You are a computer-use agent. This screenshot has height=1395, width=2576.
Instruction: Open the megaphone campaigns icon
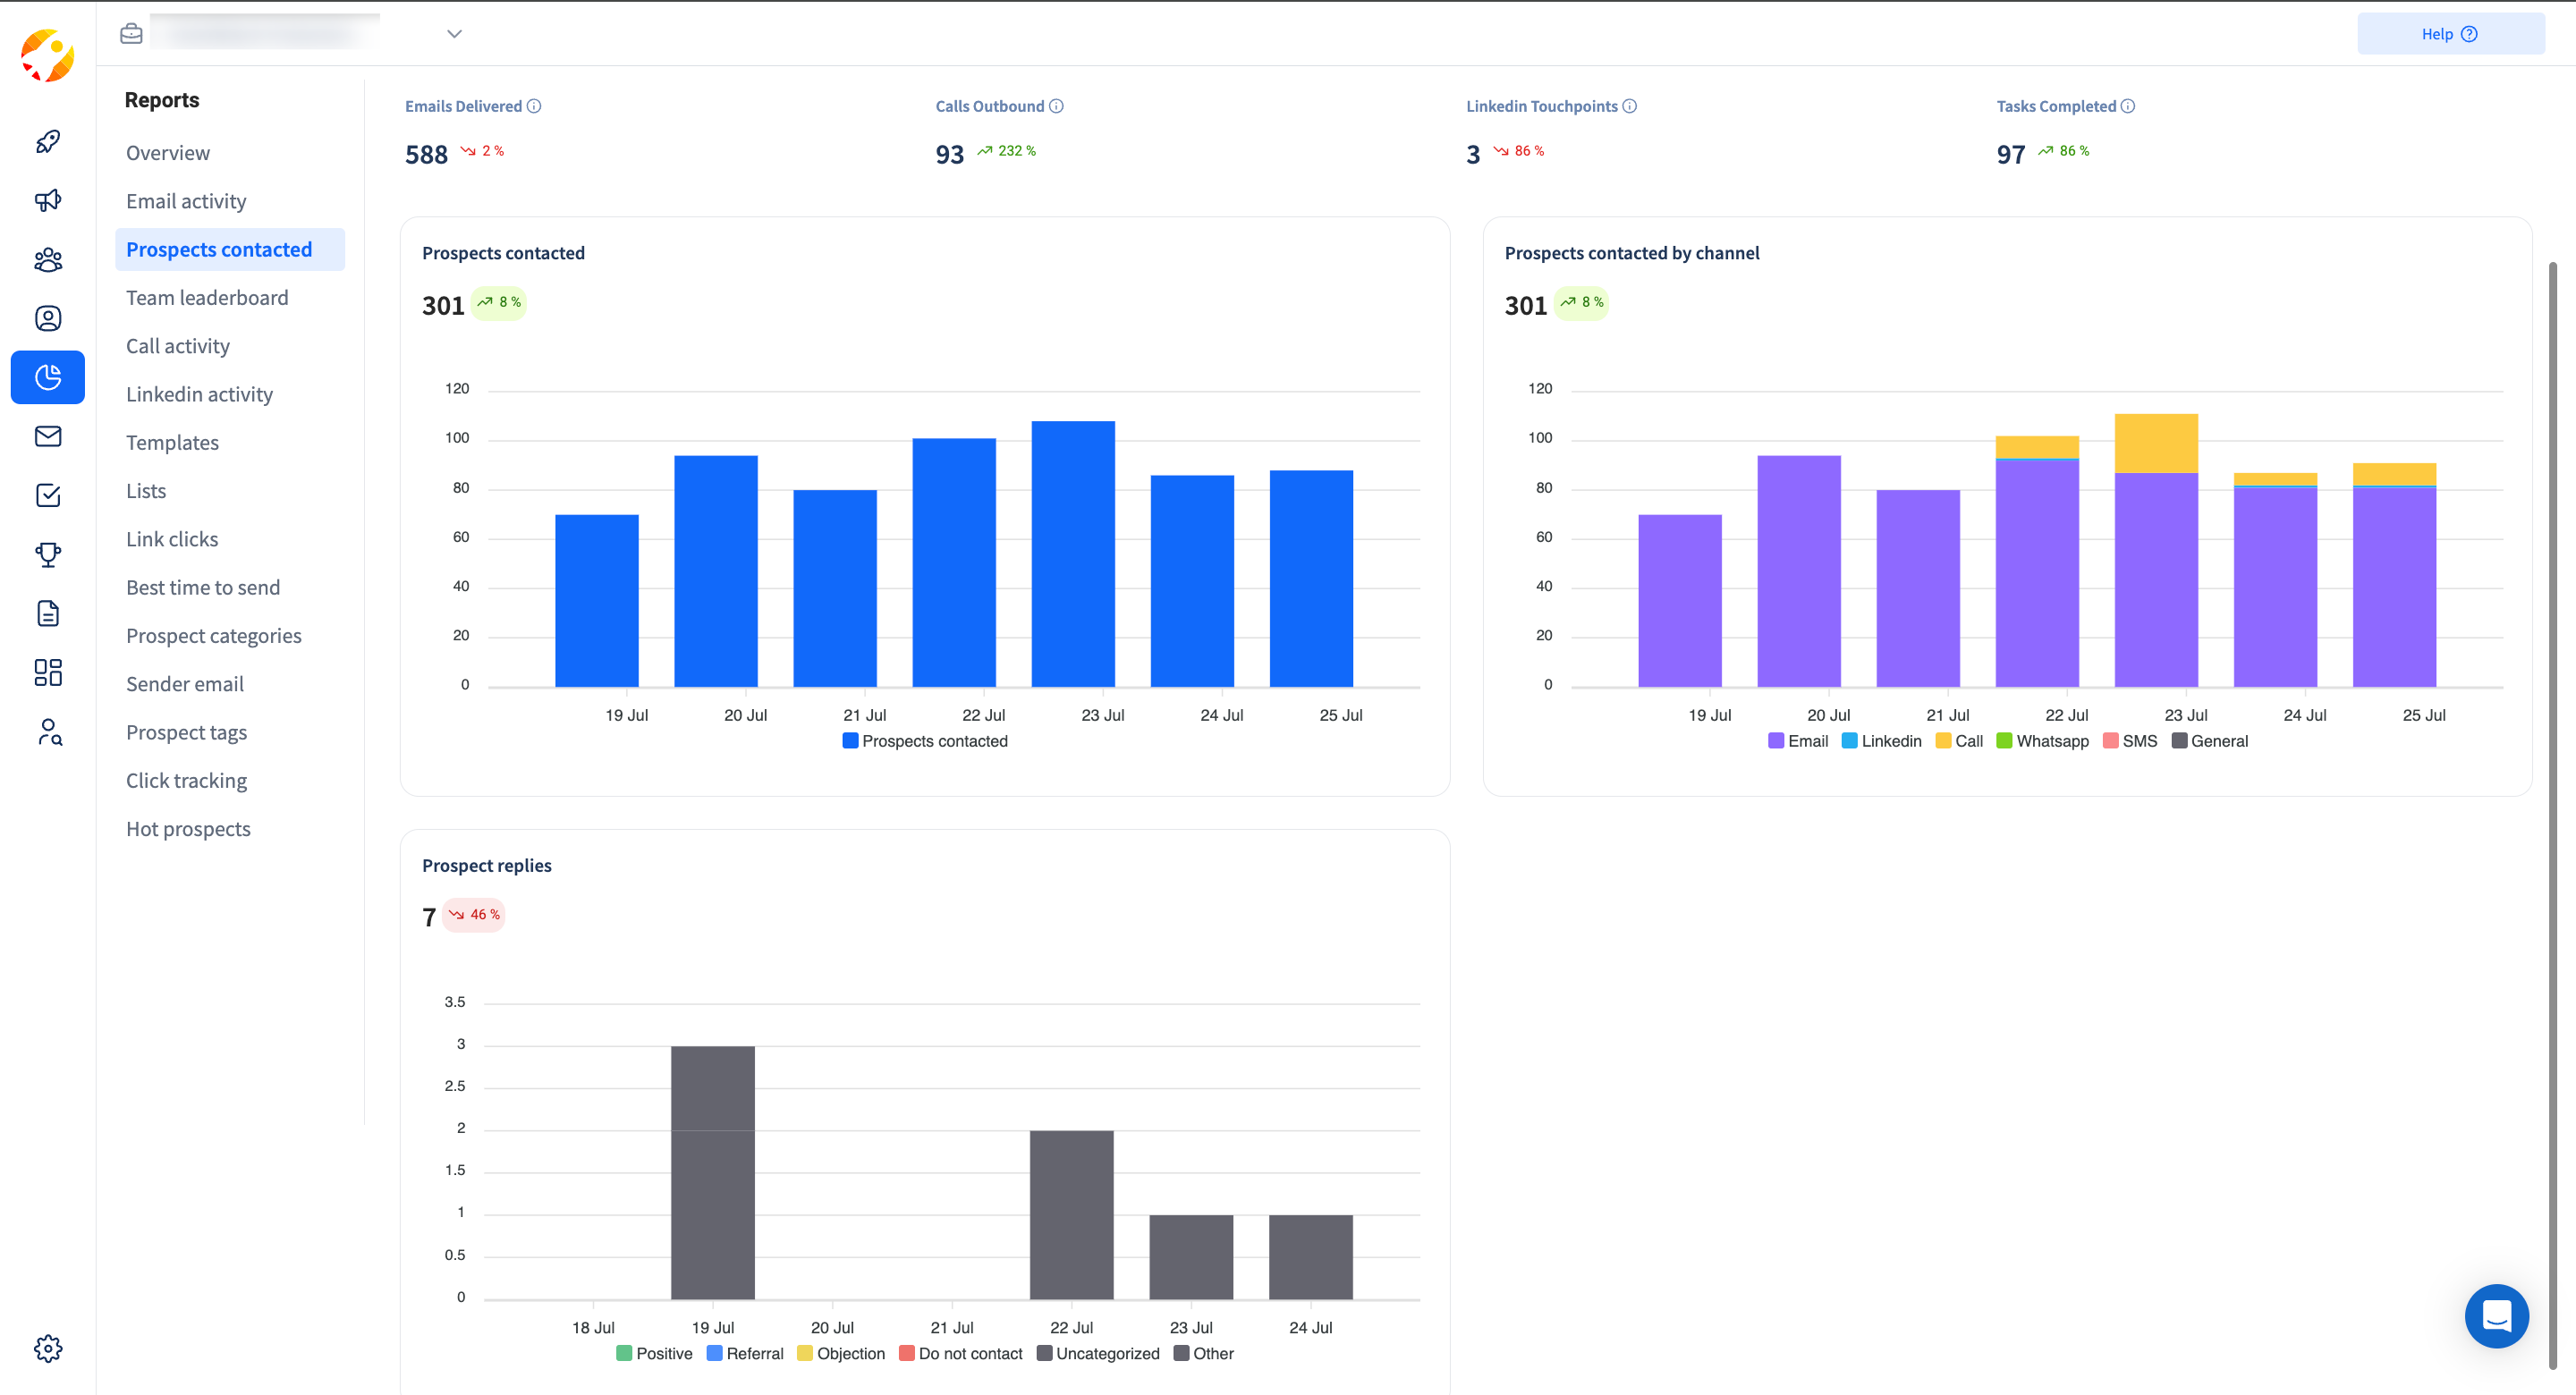pyautogui.click(x=48, y=200)
